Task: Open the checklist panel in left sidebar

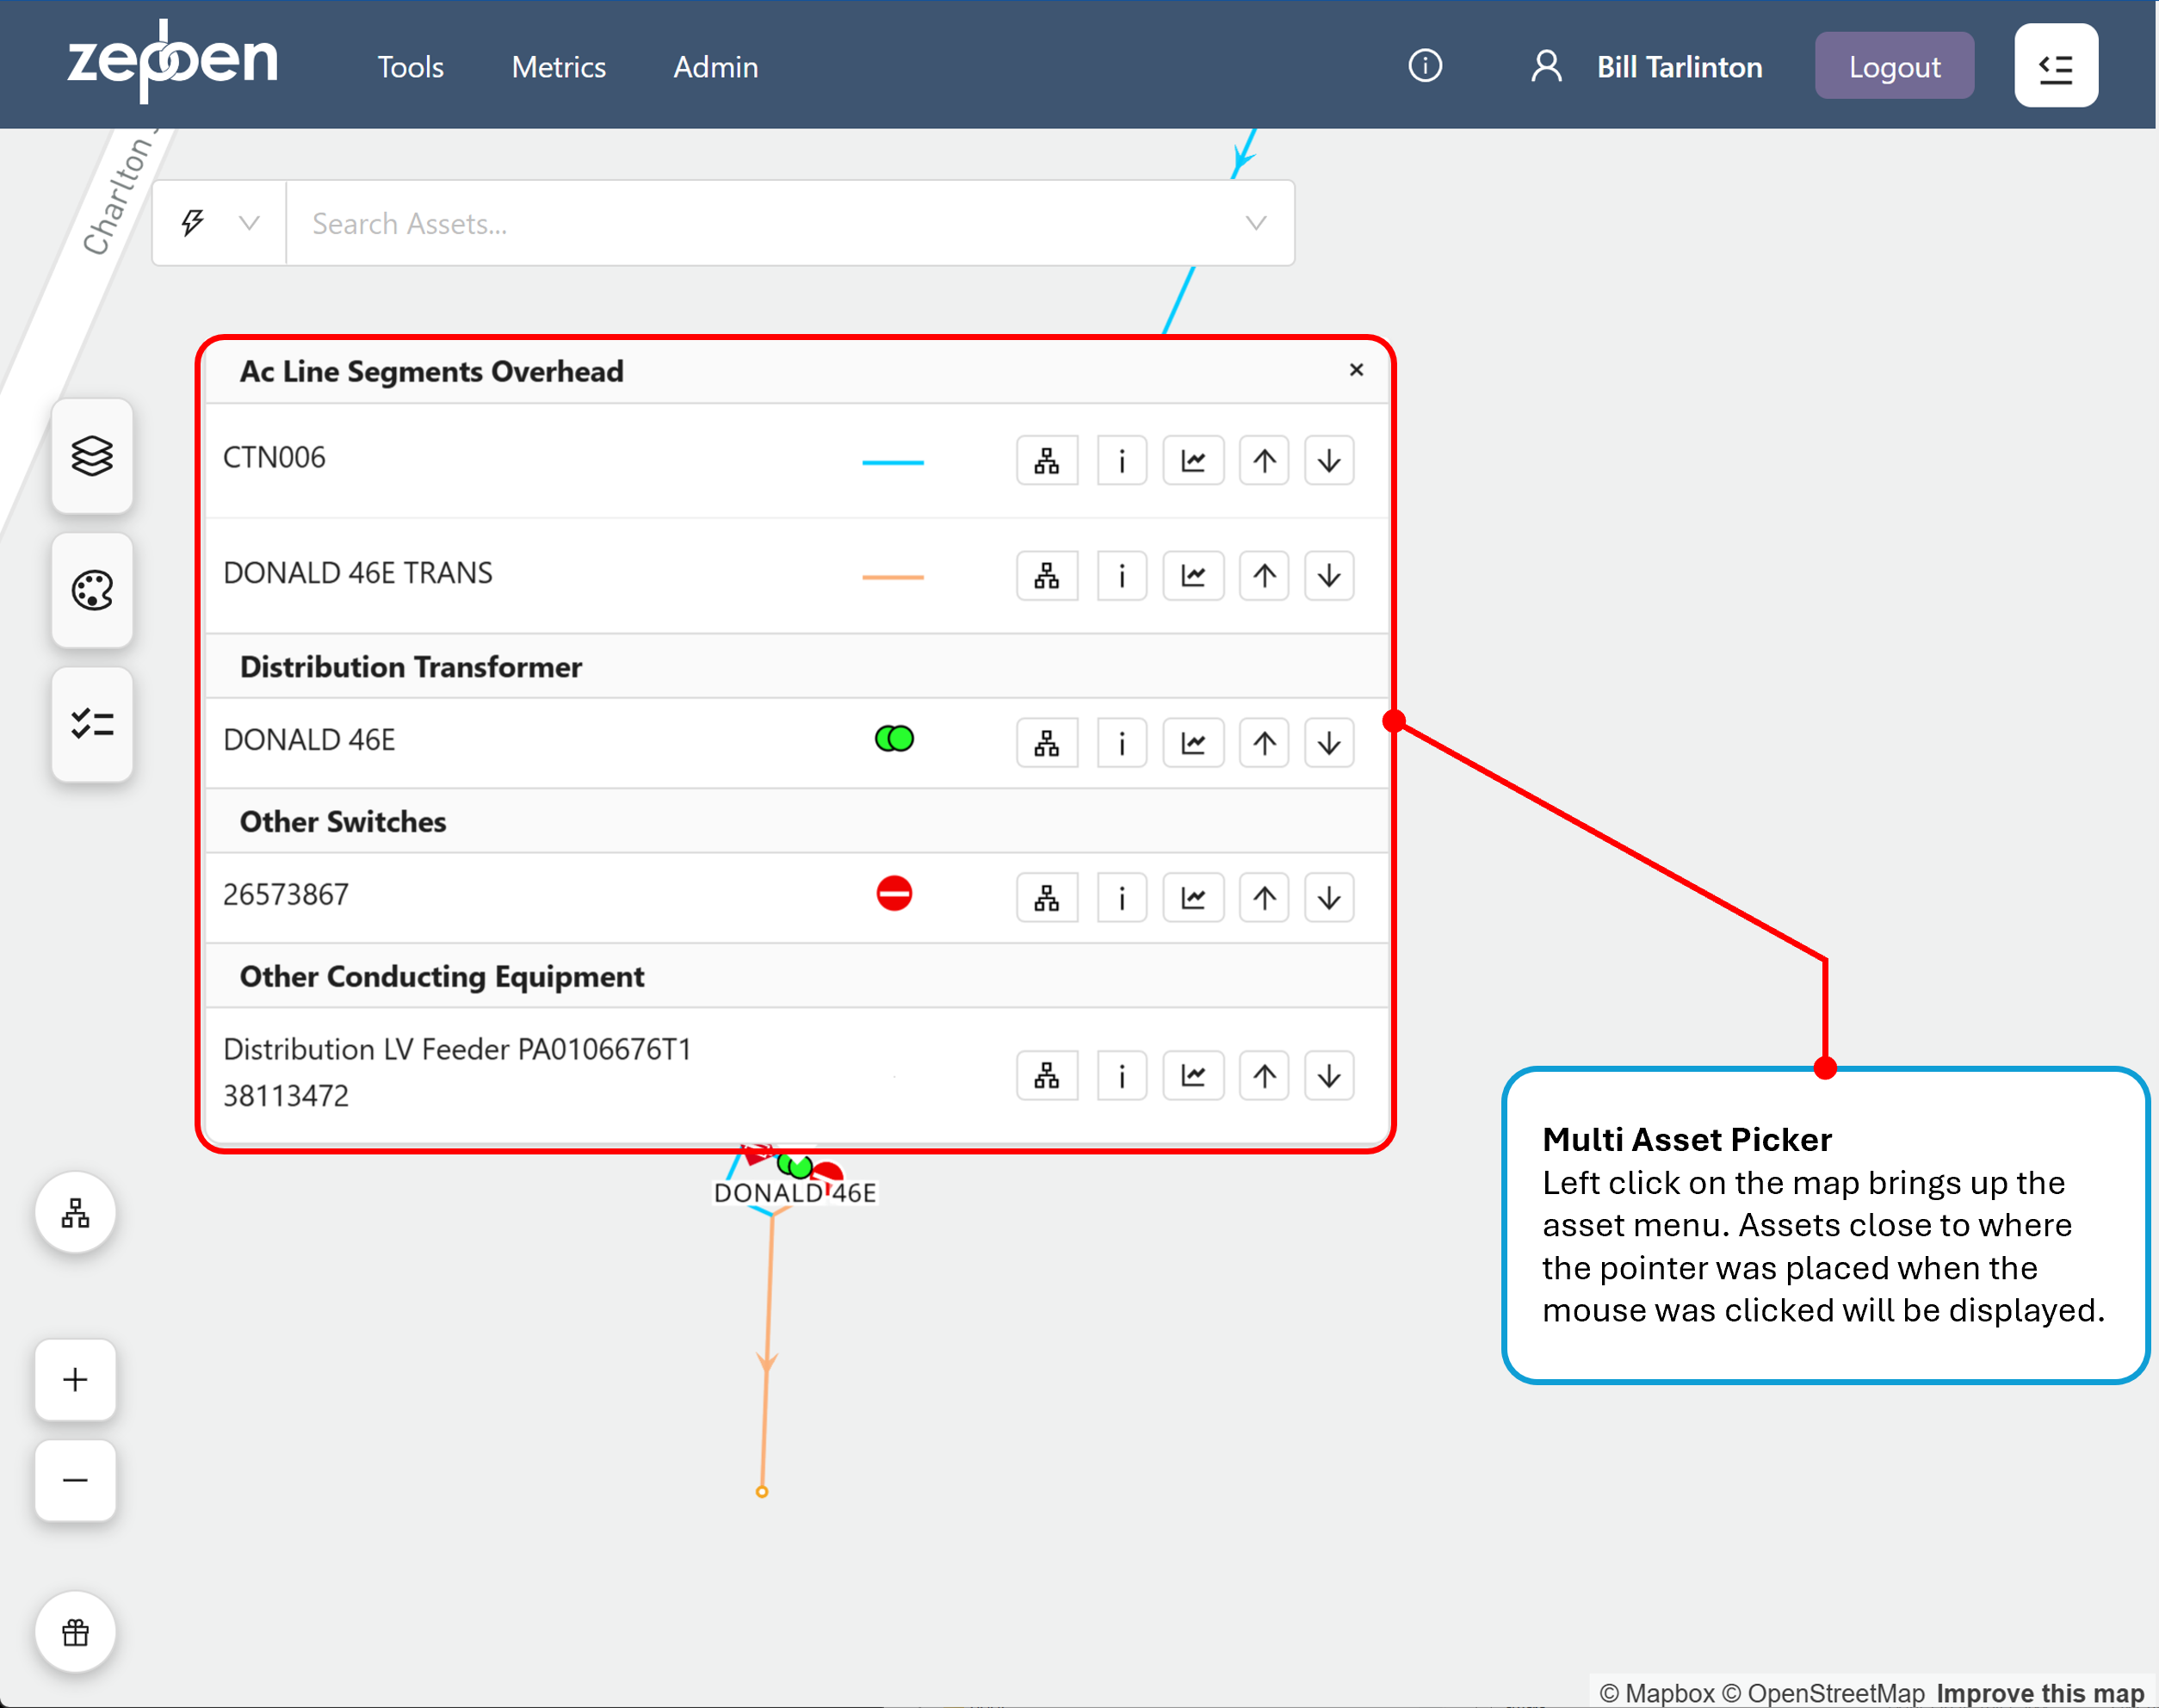Action: (x=92, y=724)
